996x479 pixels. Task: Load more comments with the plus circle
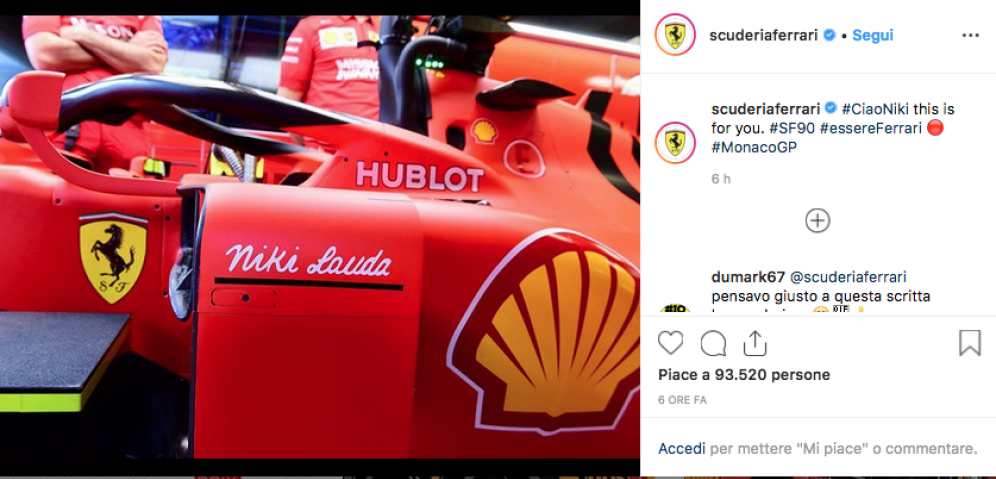click(818, 220)
